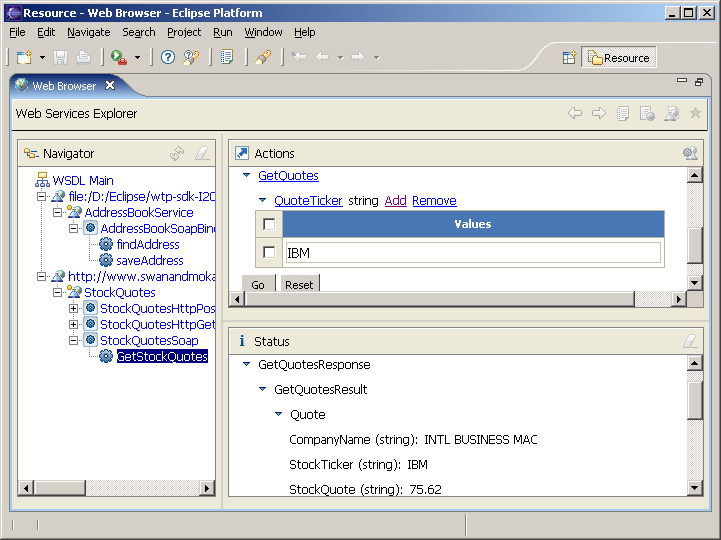Click Web Services Explorer Forward arrow

click(x=599, y=113)
